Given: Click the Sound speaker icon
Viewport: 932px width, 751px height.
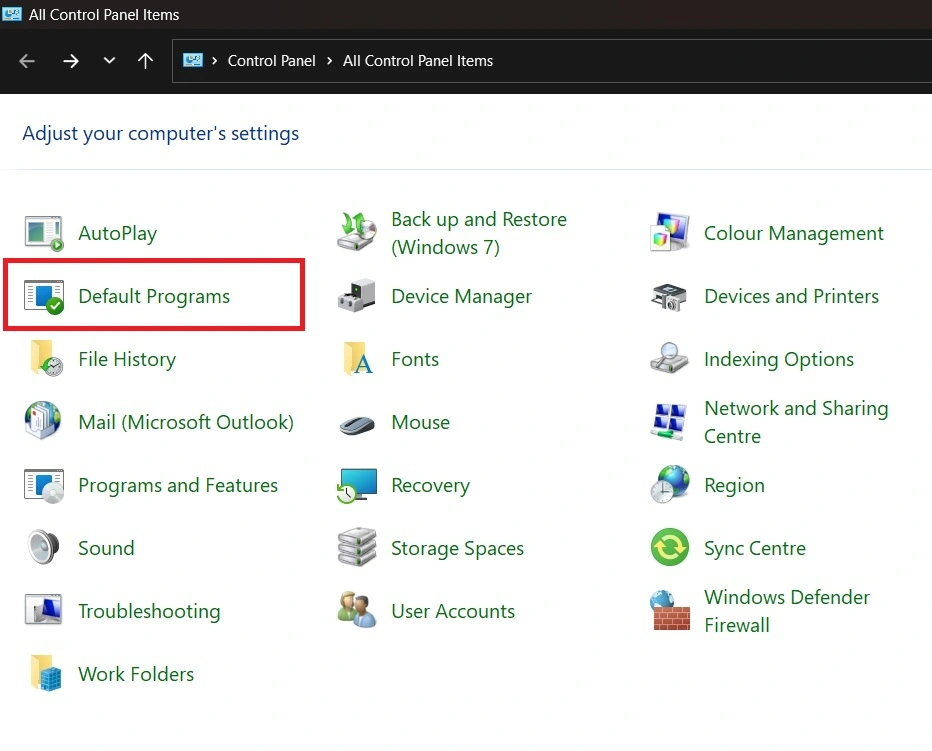Looking at the screenshot, I should click(43, 546).
